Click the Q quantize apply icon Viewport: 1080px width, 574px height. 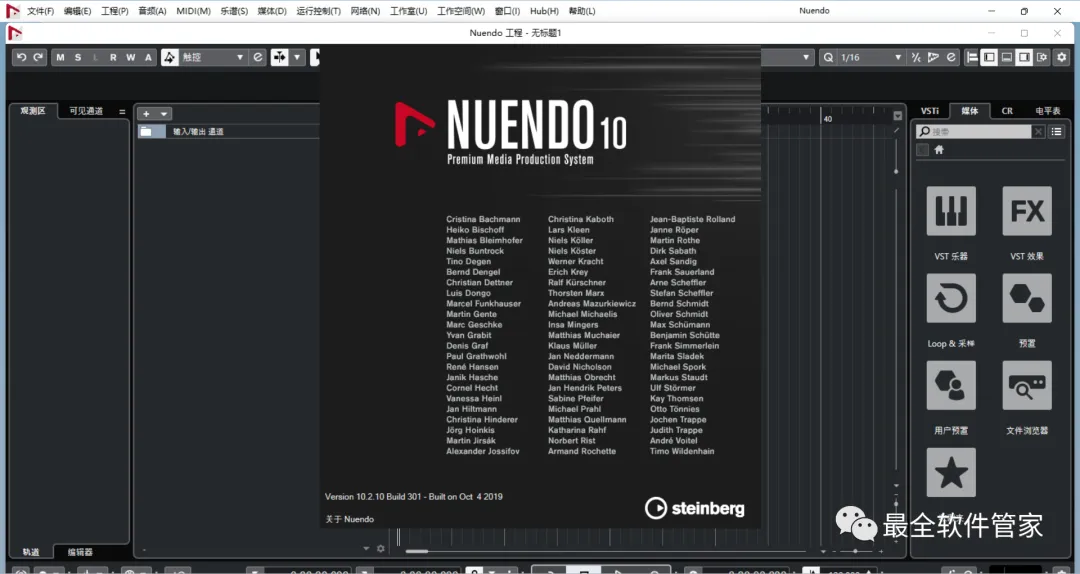[828, 57]
